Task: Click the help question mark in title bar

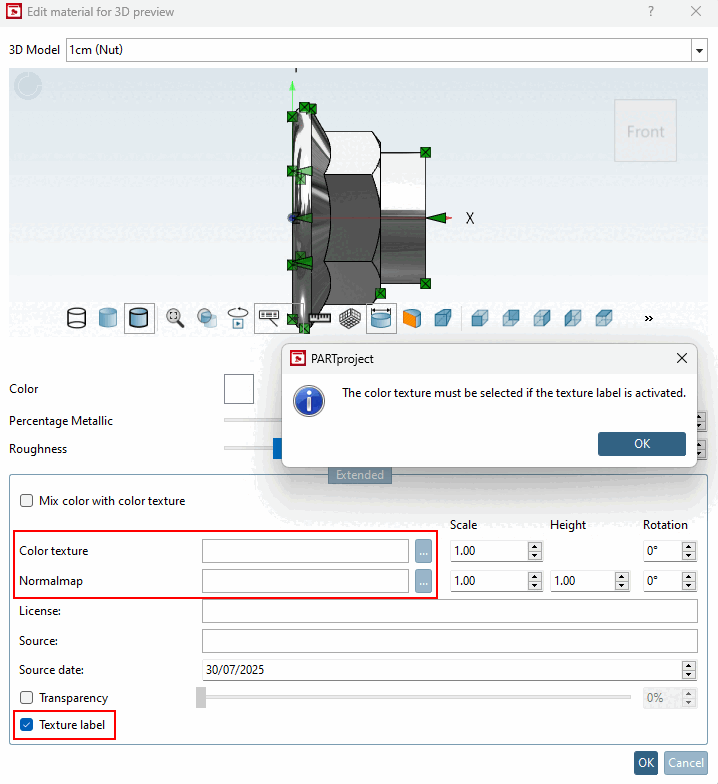Action: coord(650,11)
